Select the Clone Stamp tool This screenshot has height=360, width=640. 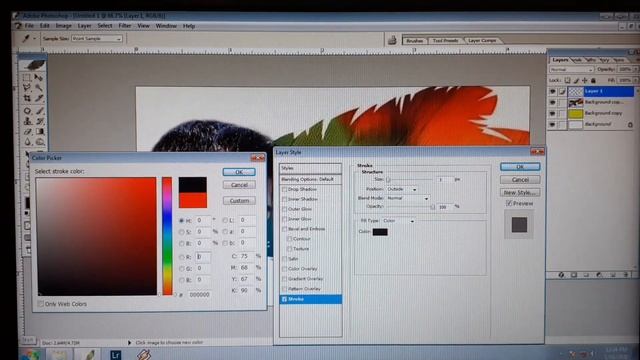[x=27, y=121]
